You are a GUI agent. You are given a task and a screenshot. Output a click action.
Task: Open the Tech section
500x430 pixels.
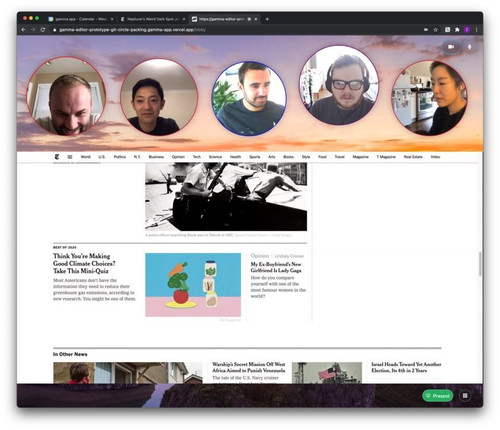pos(197,157)
